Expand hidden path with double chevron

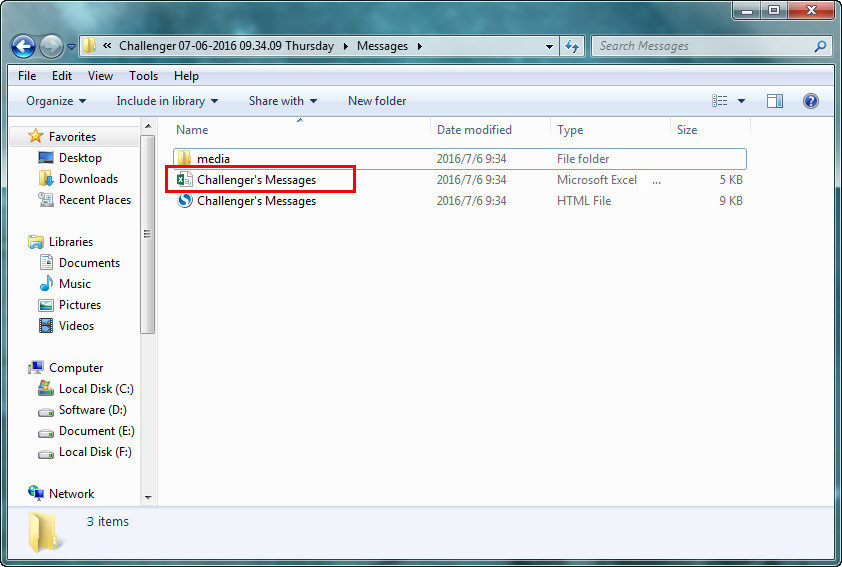pyautogui.click(x=107, y=46)
